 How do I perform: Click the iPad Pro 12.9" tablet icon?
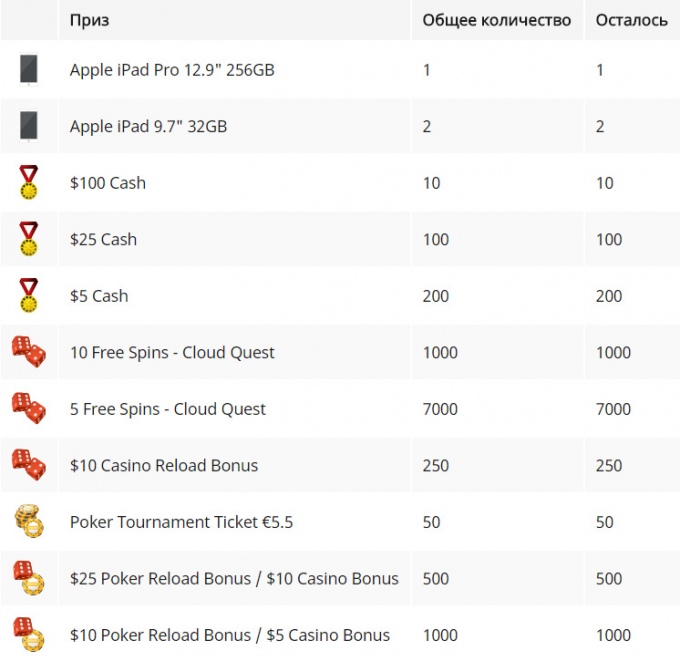[29, 69]
